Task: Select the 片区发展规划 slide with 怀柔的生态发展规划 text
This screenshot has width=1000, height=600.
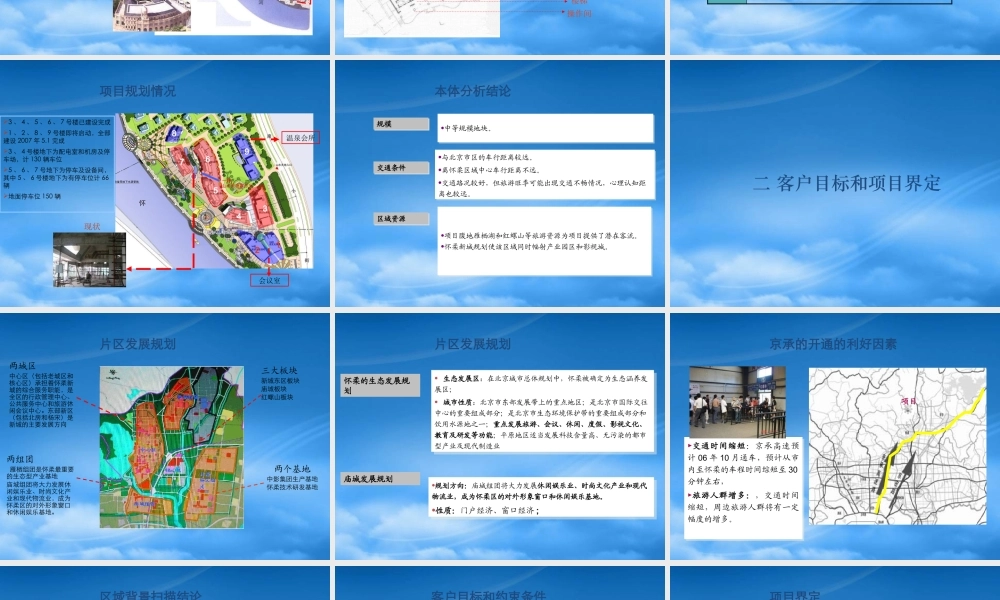Action: point(500,436)
